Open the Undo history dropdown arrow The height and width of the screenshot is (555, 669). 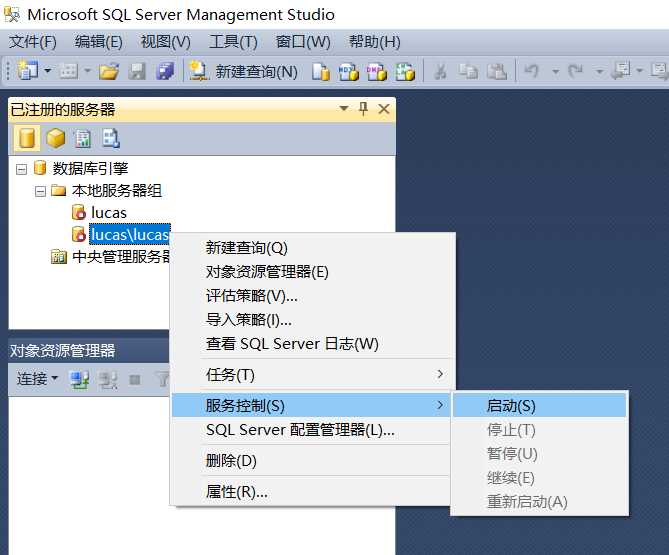[555, 71]
